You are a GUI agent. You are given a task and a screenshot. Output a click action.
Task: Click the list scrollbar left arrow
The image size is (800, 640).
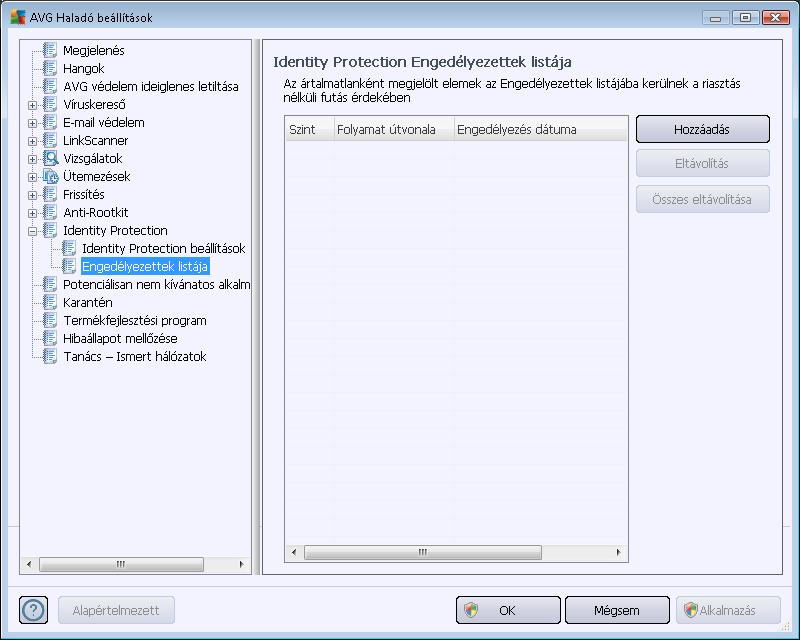click(x=294, y=552)
